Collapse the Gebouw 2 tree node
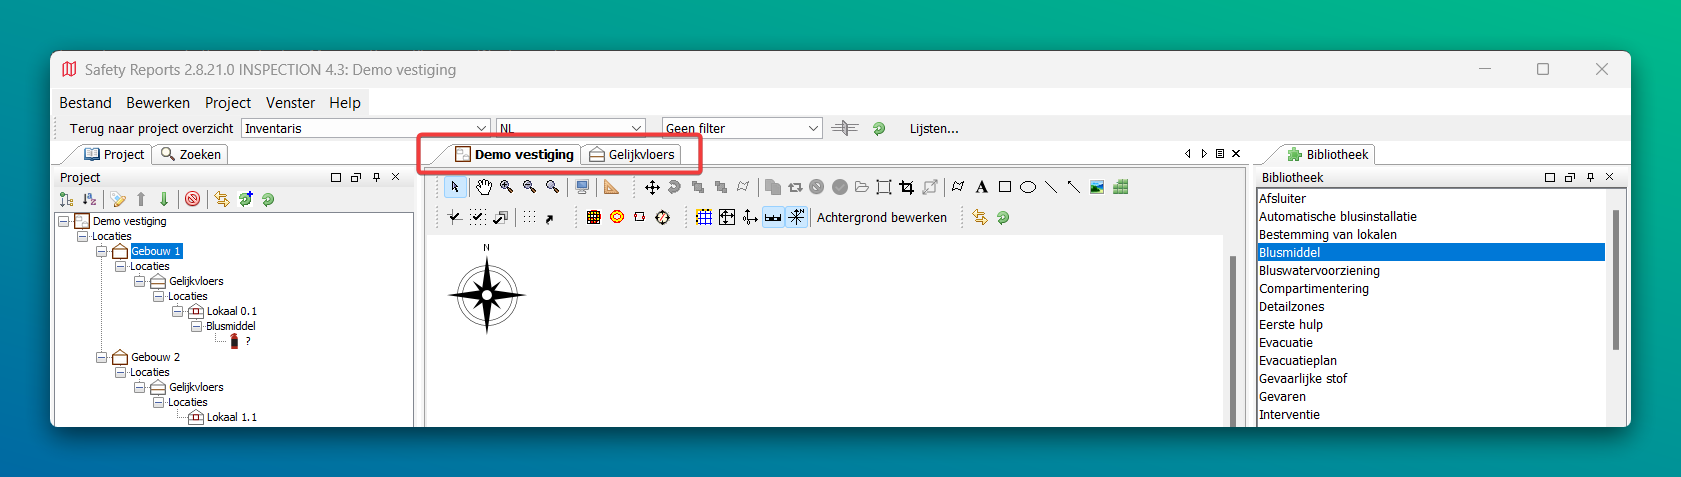Viewport: 1681px width, 477px height. [102, 357]
